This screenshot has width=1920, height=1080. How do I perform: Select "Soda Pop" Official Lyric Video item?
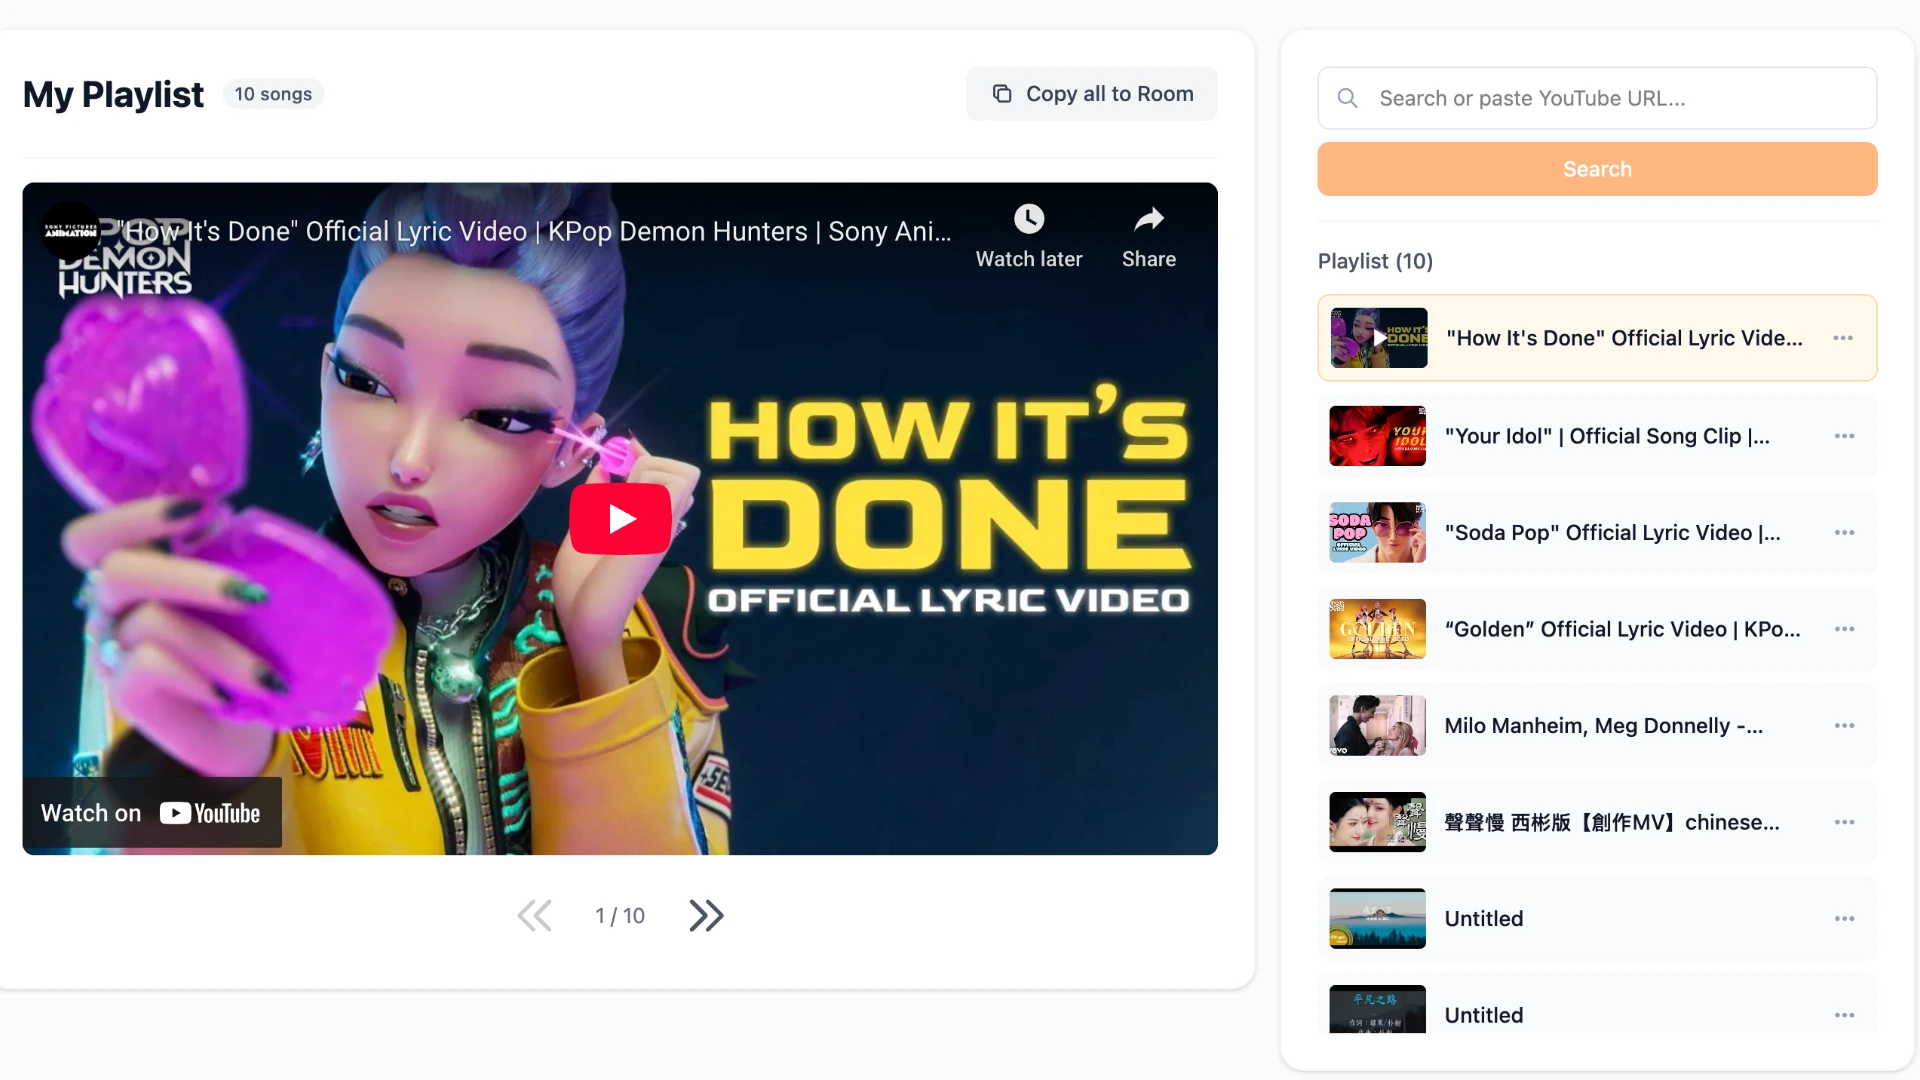(1611, 533)
